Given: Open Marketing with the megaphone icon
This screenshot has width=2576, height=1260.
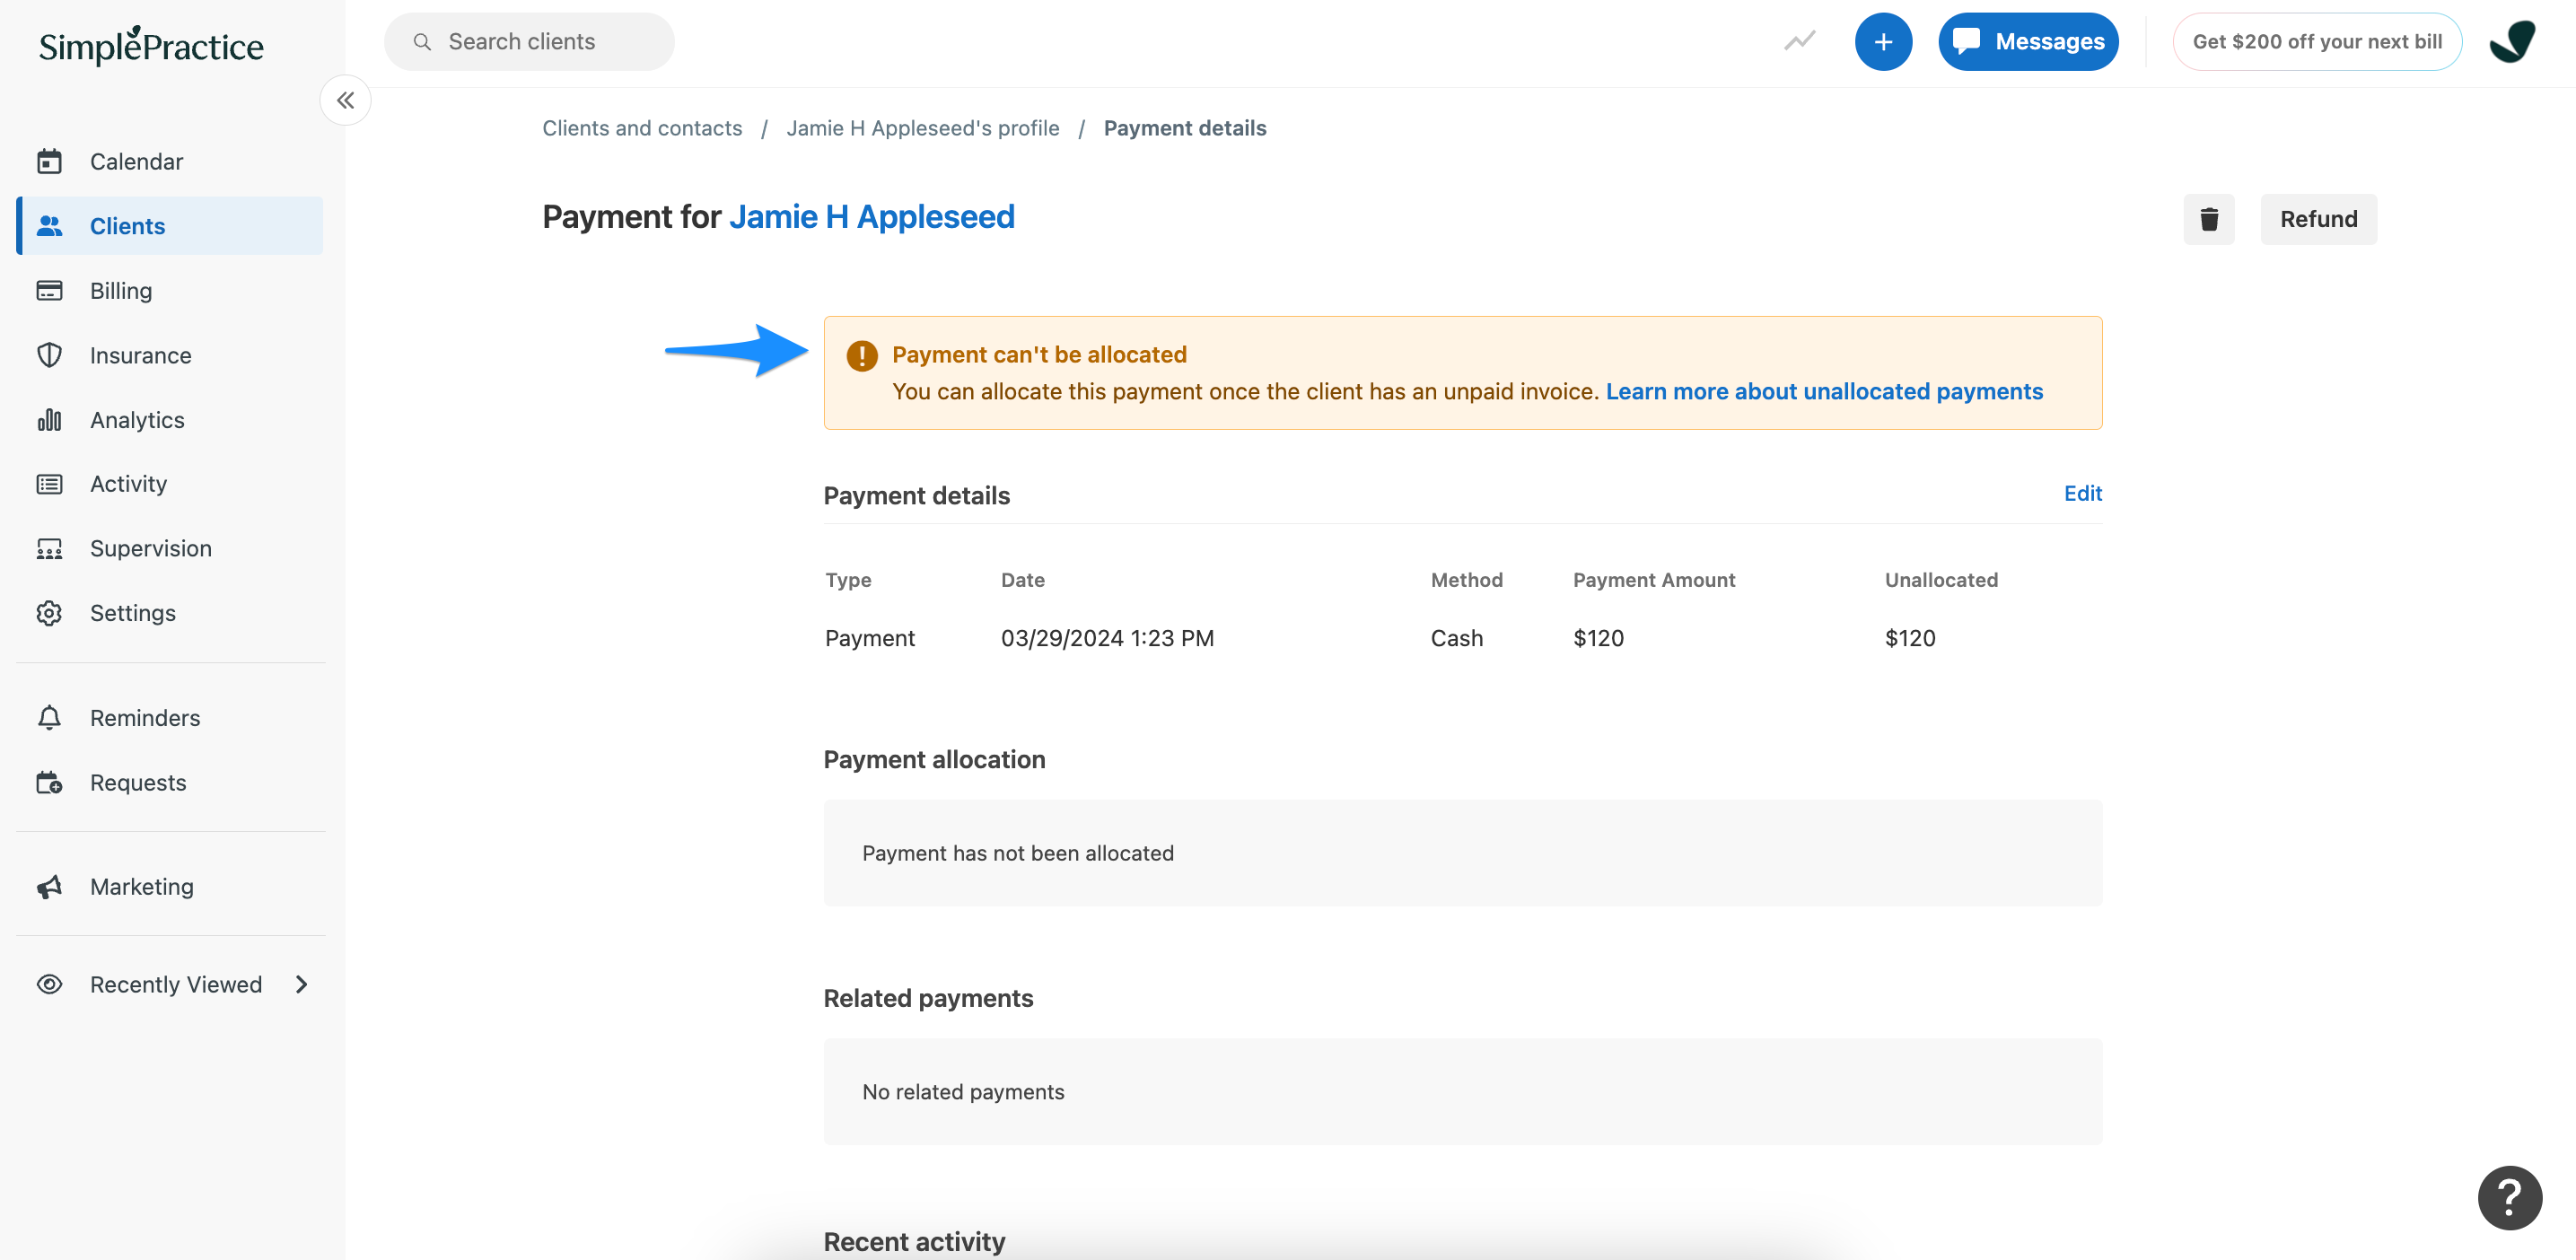Looking at the screenshot, I should tap(50, 886).
